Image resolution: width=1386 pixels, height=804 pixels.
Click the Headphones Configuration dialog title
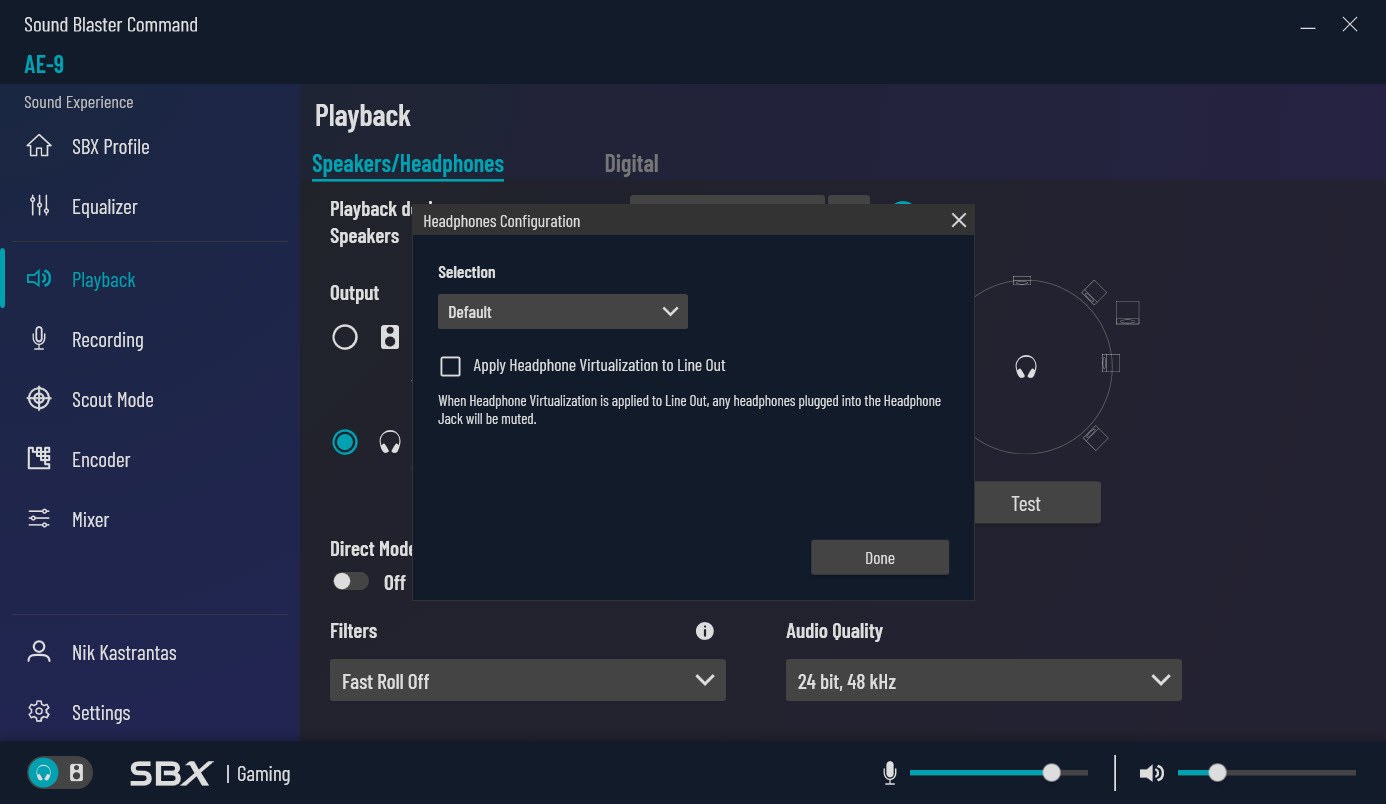501,221
